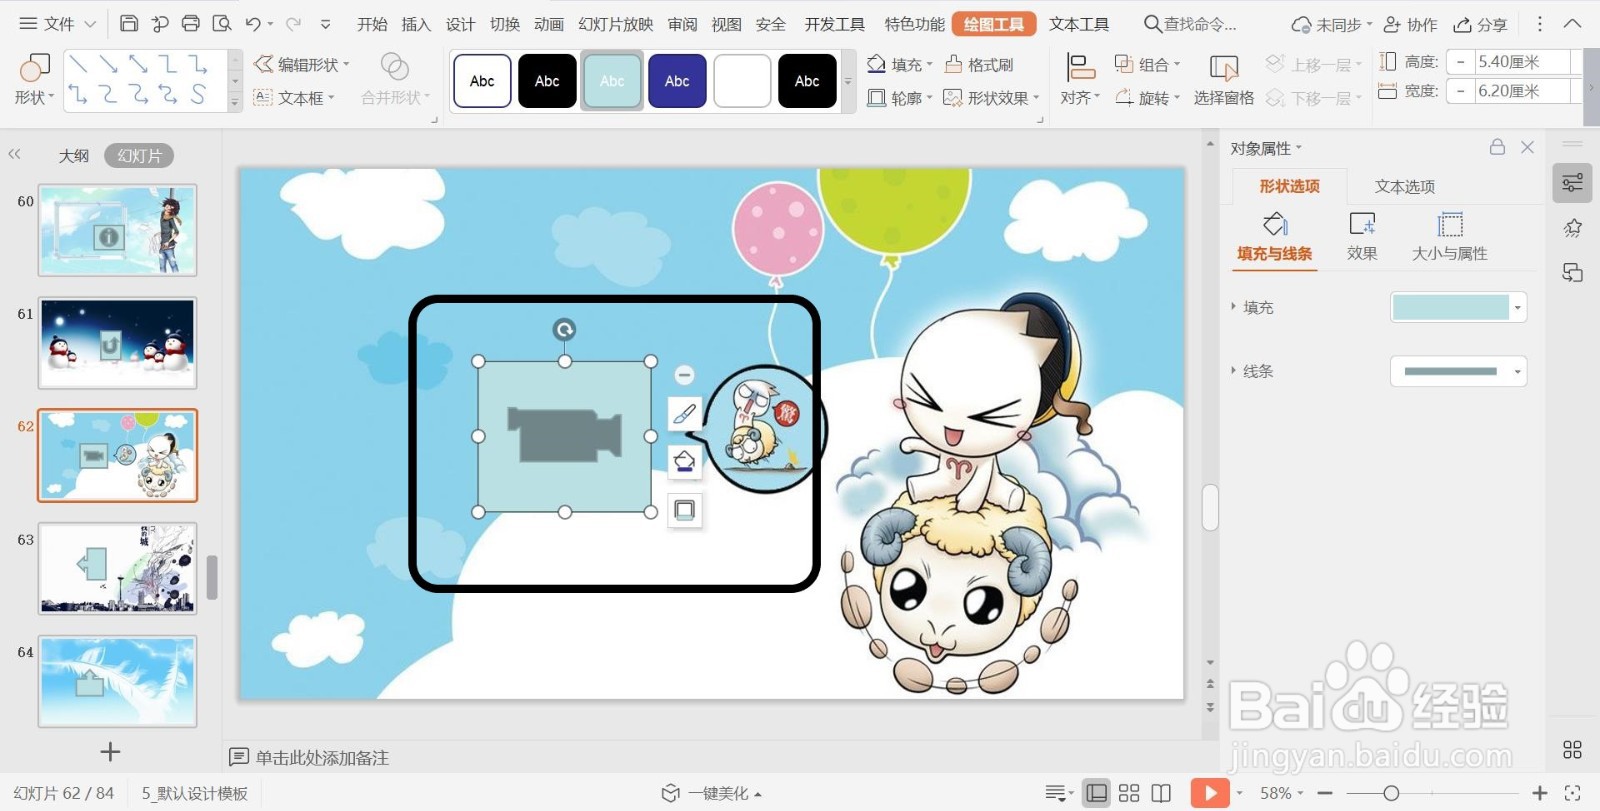Image resolution: width=1600 pixels, height=811 pixels.
Task: Click the Print icon in the quick toolbar
Action: point(190,23)
